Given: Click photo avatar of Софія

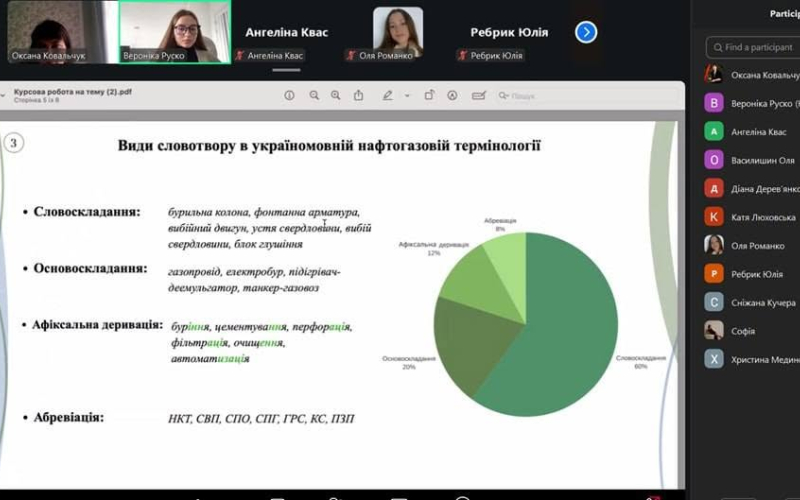Looking at the screenshot, I should [x=714, y=331].
